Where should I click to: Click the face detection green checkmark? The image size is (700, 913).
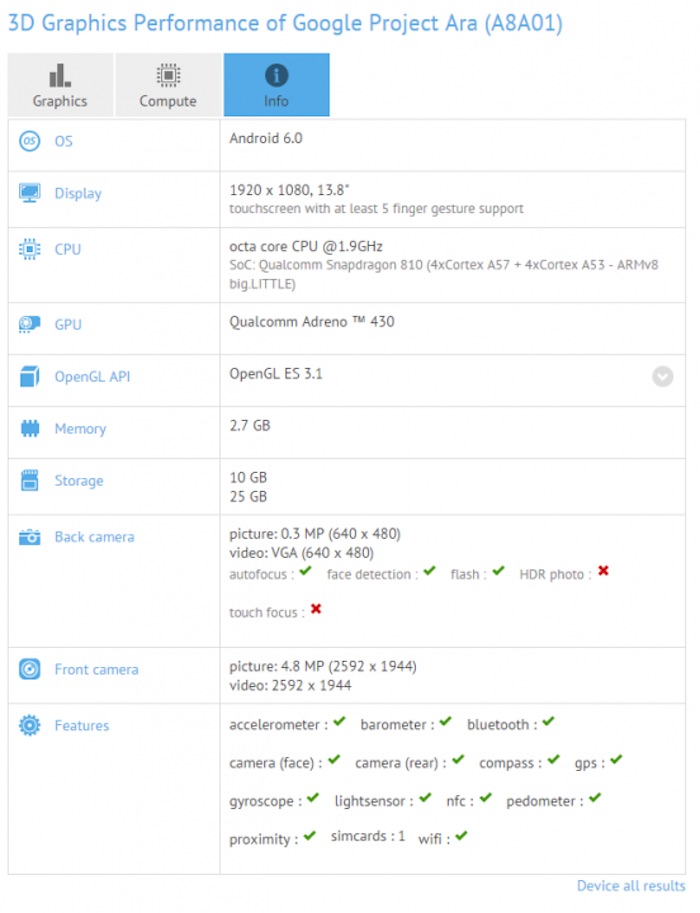(x=430, y=571)
